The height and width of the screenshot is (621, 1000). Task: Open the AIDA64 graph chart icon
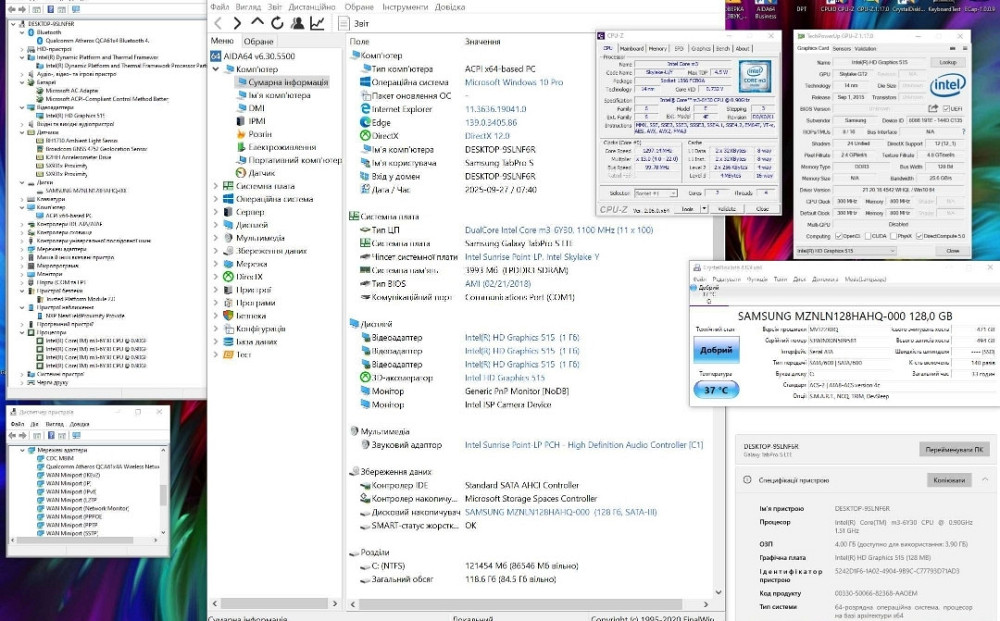click(x=317, y=22)
